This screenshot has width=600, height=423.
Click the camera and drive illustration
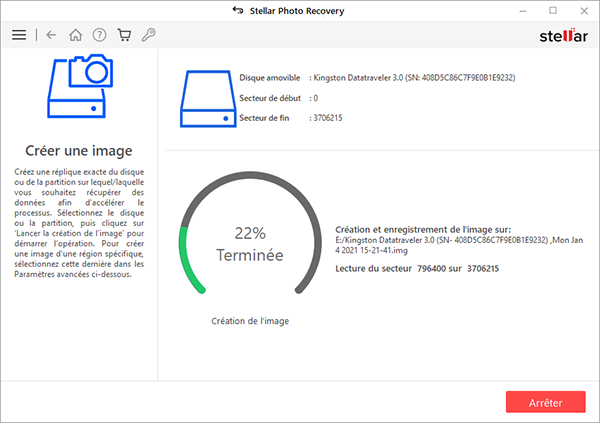[x=80, y=86]
